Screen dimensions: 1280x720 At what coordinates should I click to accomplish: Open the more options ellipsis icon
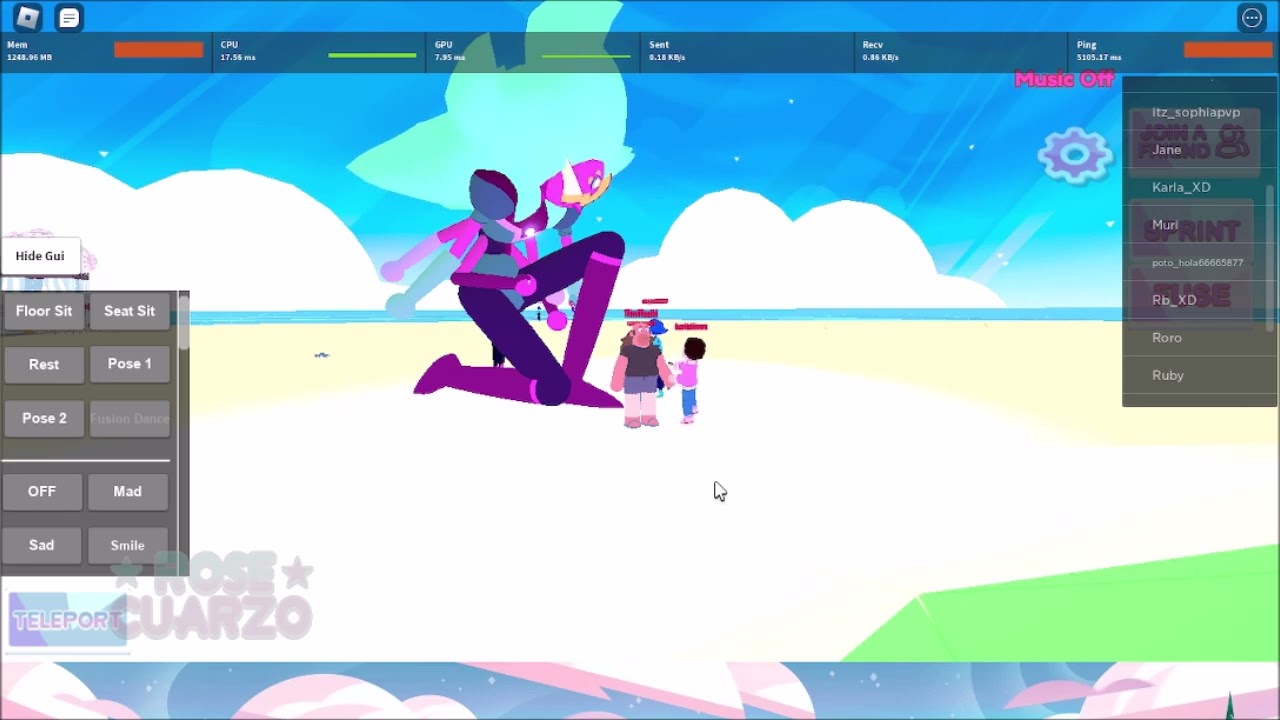coord(1252,17)
